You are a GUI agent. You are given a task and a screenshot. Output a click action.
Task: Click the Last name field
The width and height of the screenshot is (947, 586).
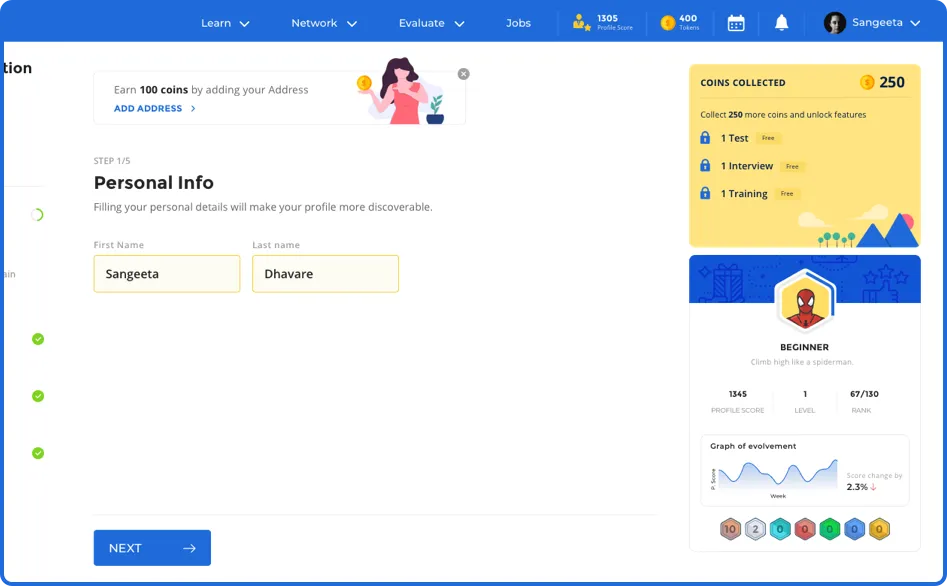(326, 274)
